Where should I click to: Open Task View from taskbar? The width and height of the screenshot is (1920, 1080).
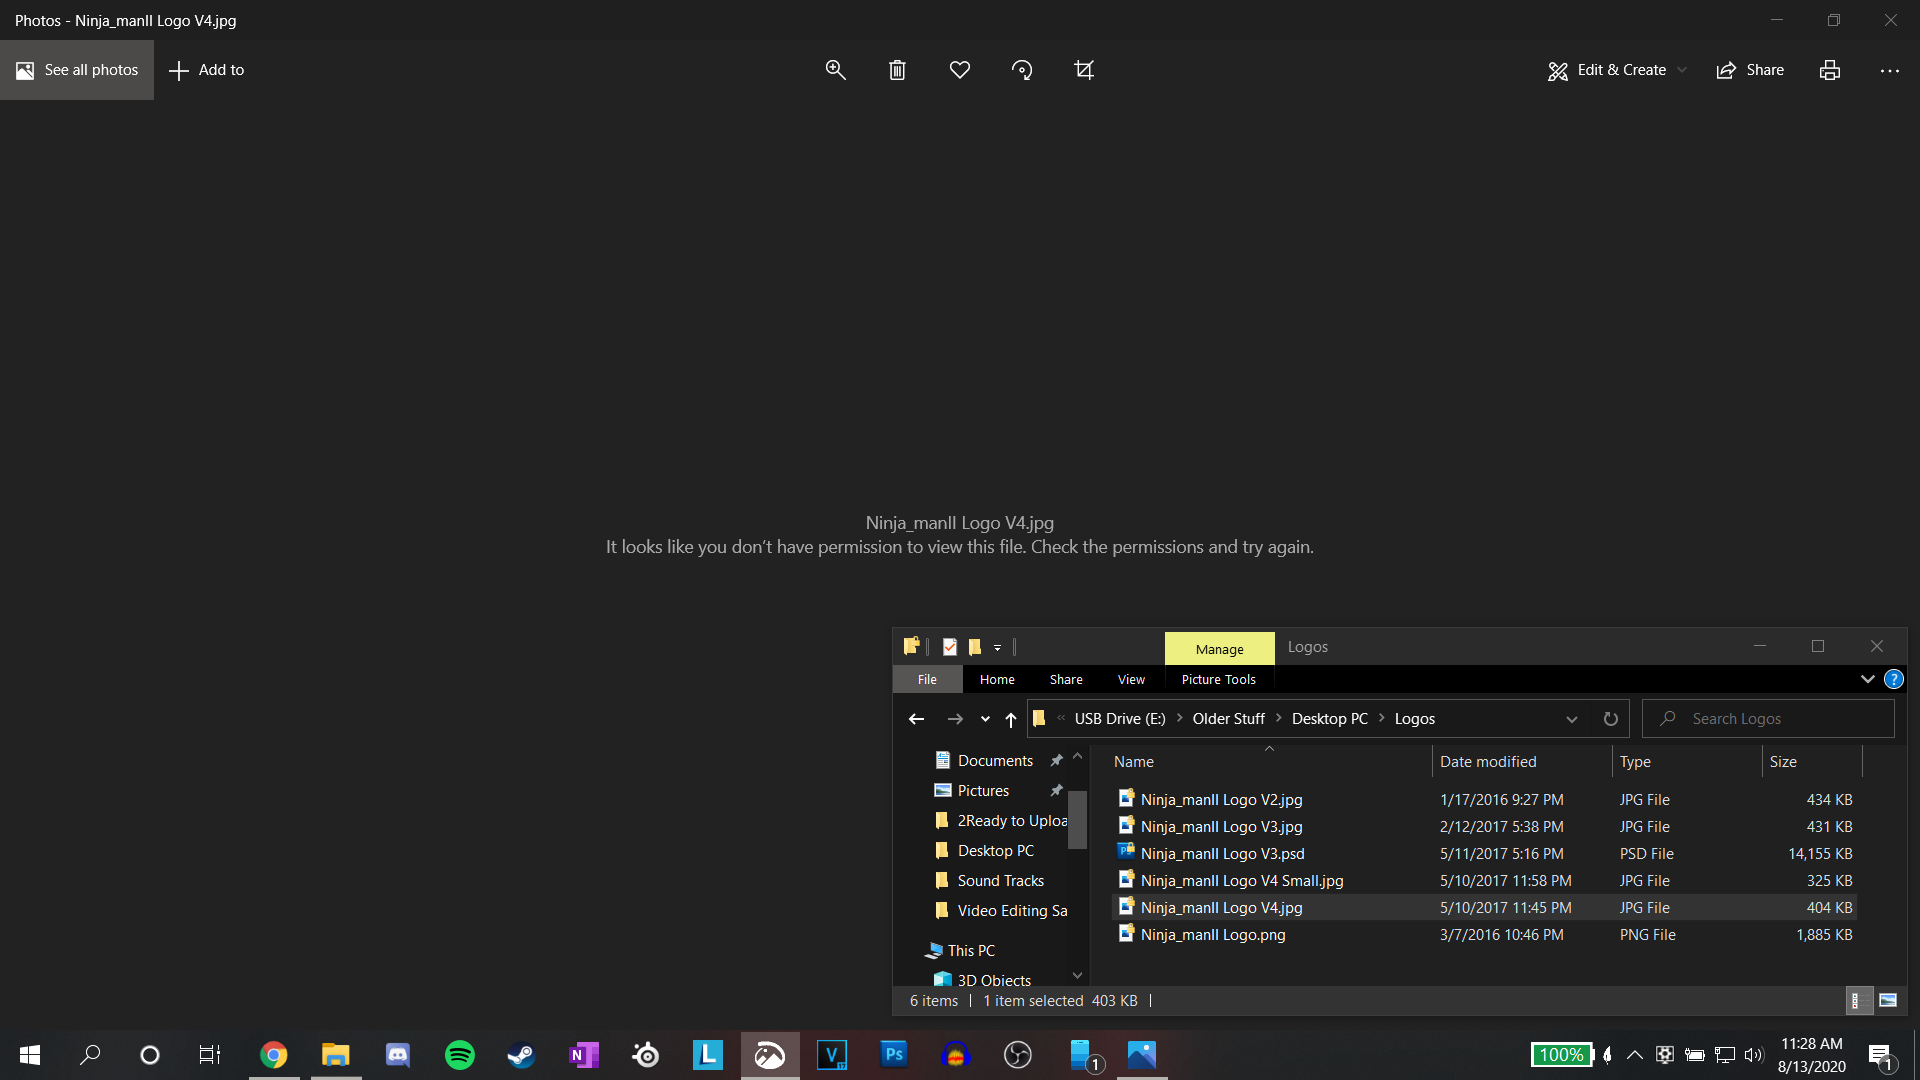[x=209, y=1055]
